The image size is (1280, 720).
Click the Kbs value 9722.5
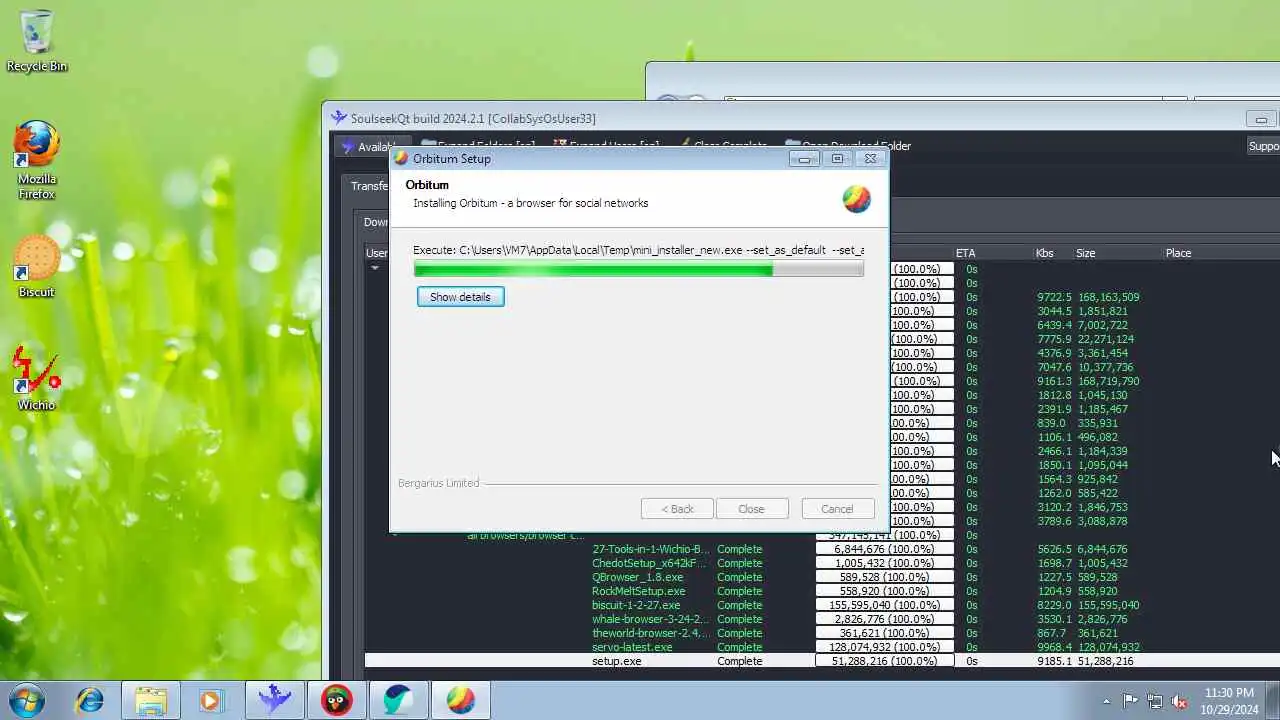pyautogui.click(x=1054, y=297)
